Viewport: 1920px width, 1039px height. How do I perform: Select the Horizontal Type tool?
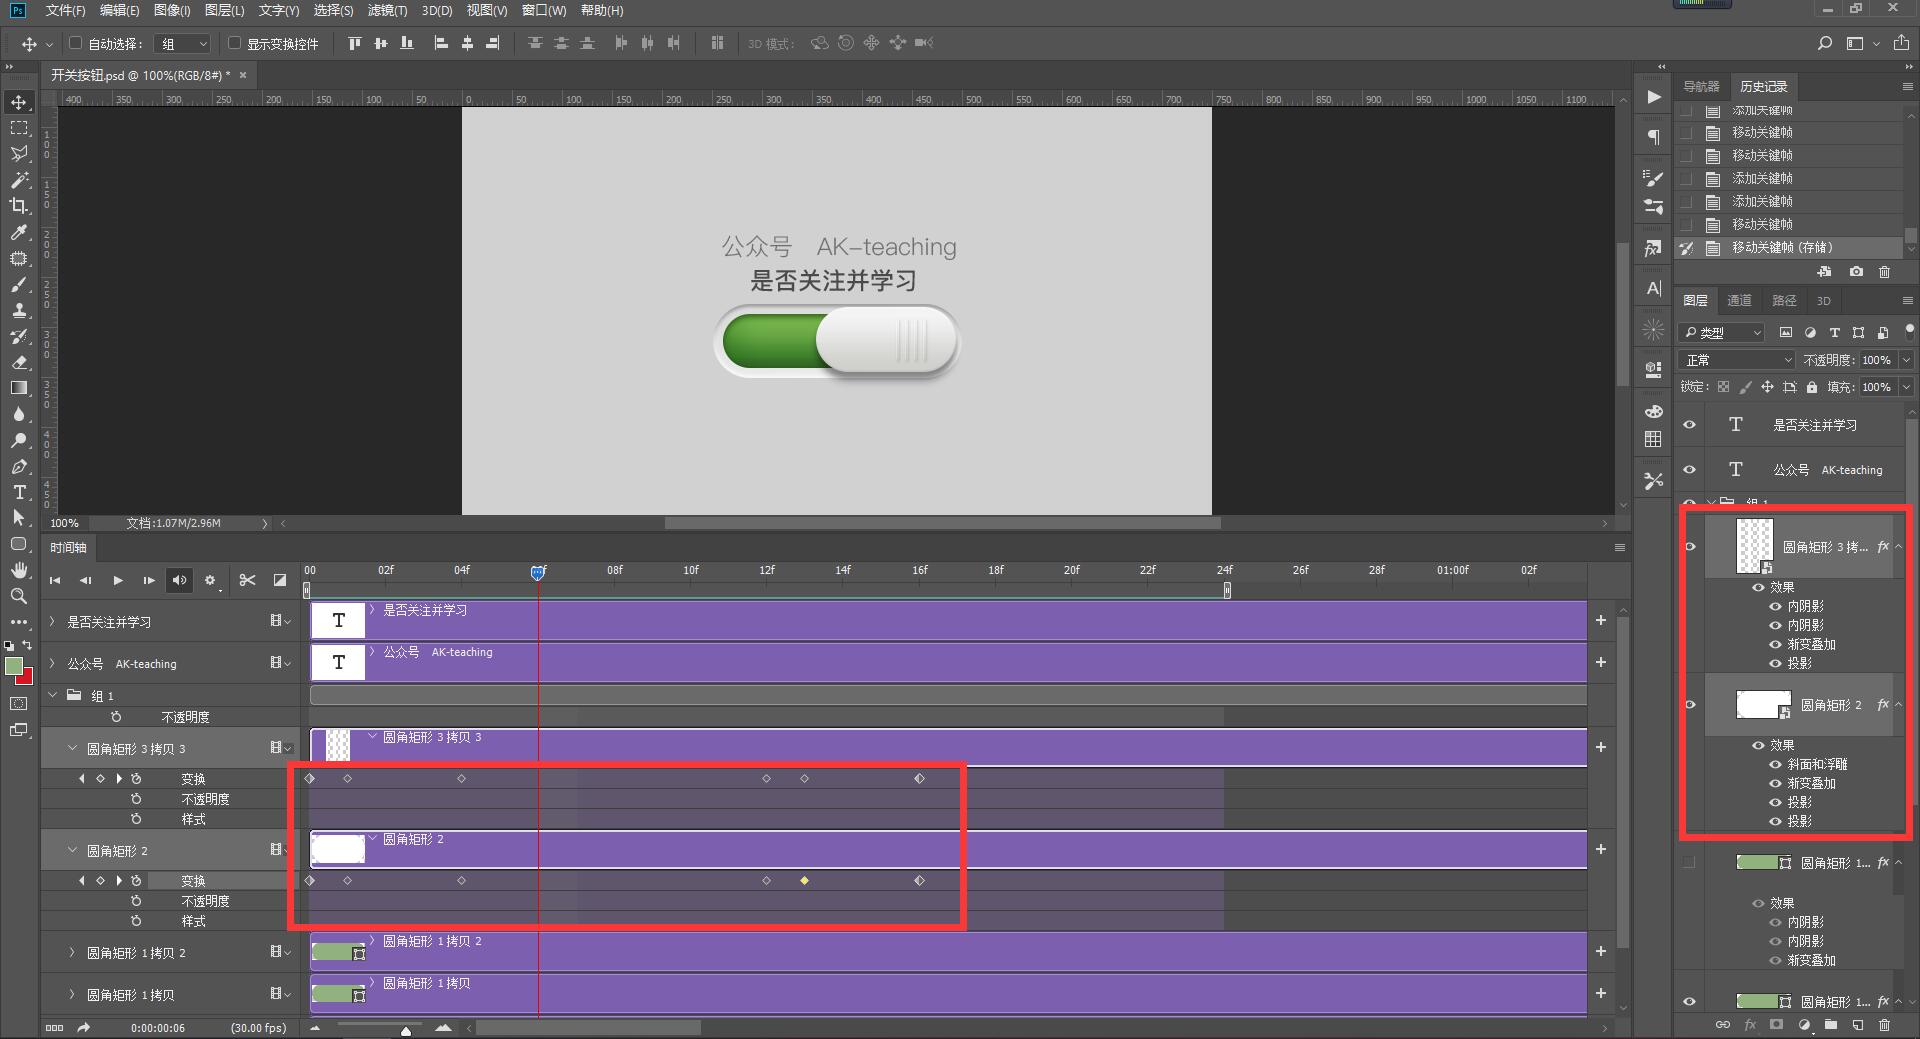[x=19, y=492]
